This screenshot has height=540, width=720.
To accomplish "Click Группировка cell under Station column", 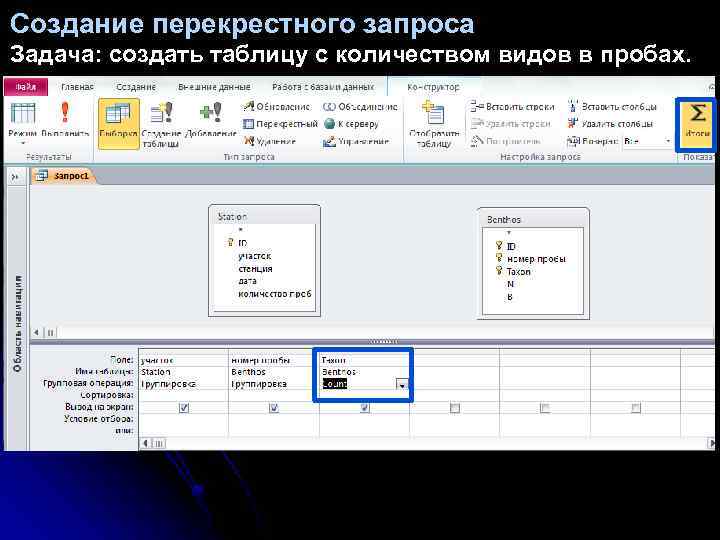I will point(183,384).
